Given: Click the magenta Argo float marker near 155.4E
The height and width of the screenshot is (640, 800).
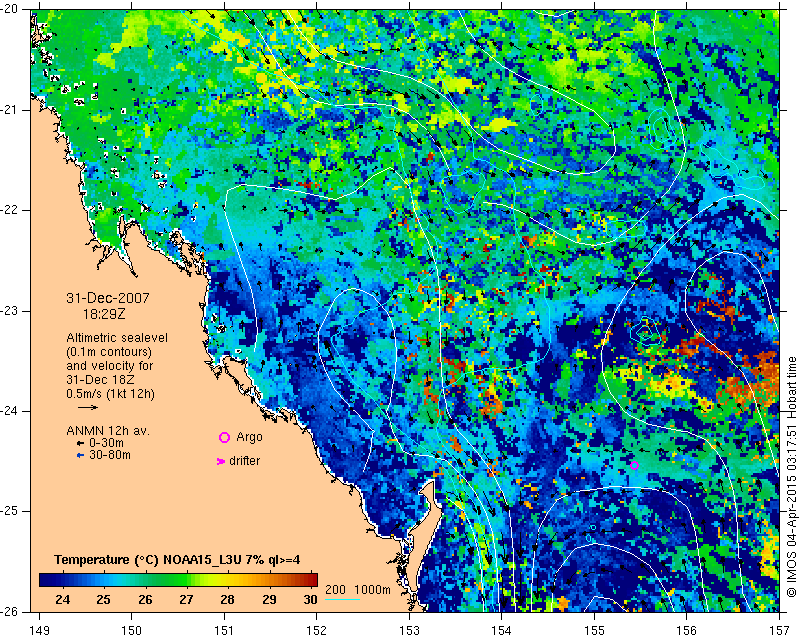Looking at the screenshot, I should [x=634, y=465].
